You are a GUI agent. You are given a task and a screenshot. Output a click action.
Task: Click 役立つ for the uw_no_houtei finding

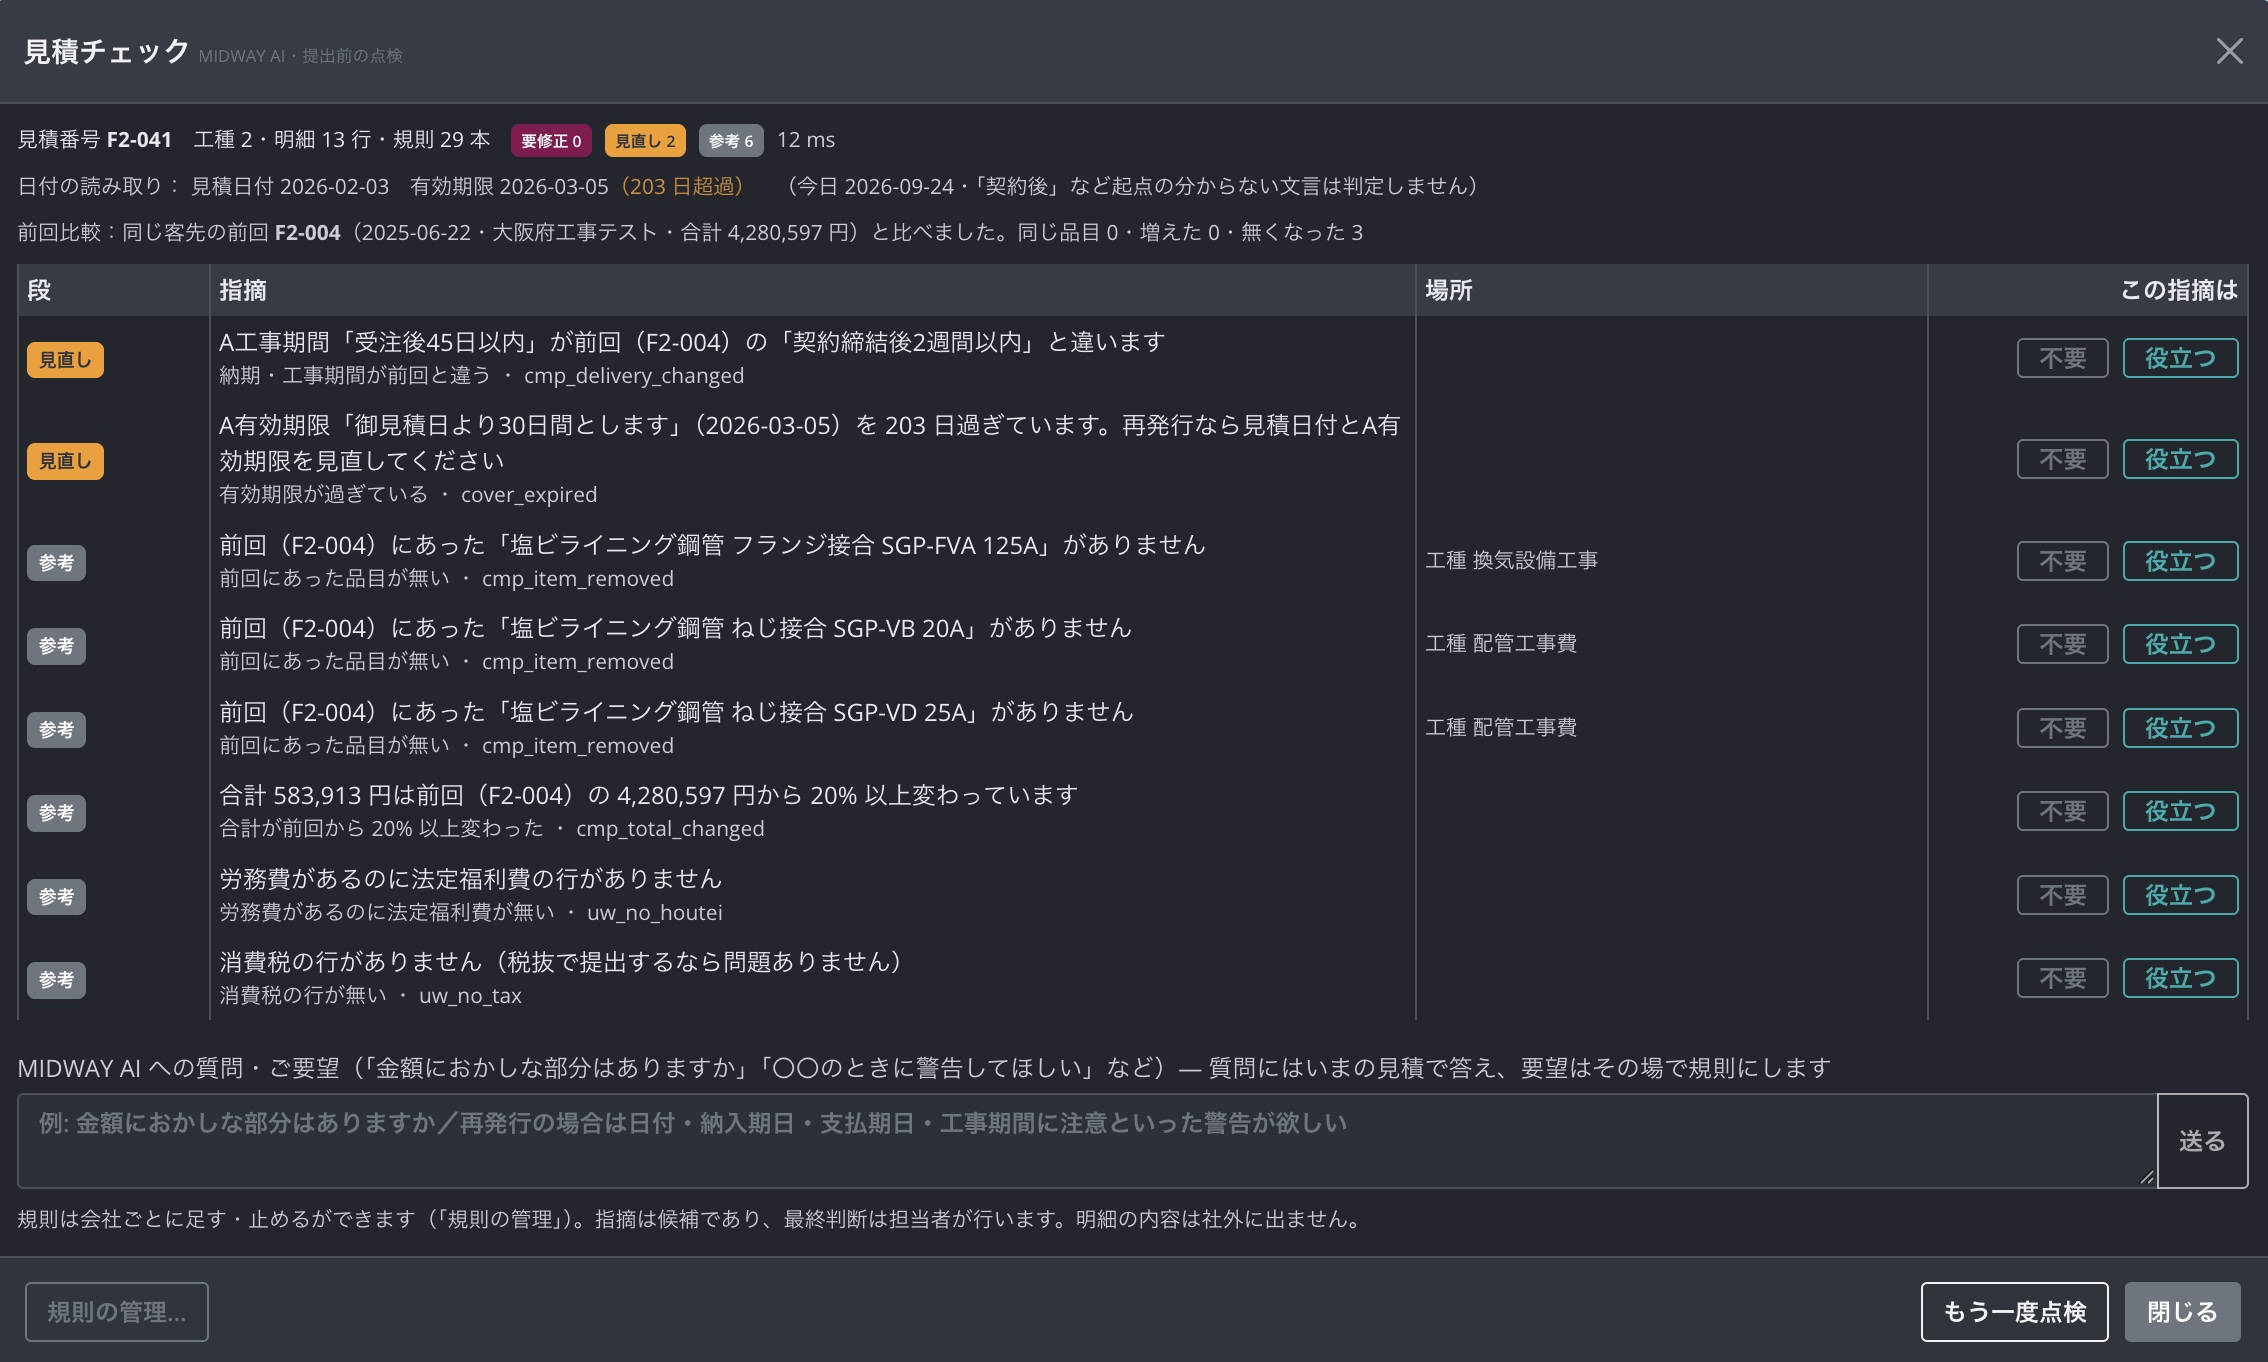[x=2180, y=895]
